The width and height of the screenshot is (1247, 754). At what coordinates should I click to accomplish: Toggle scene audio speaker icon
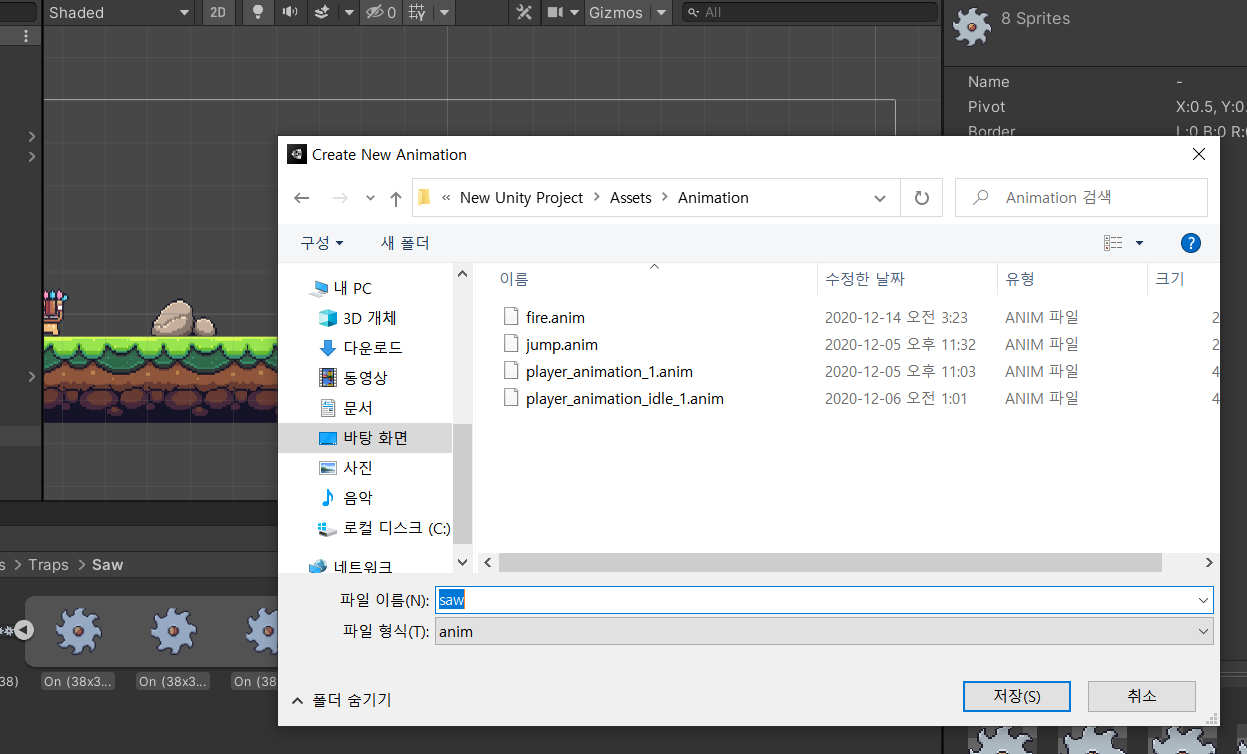tap(290, 12)
